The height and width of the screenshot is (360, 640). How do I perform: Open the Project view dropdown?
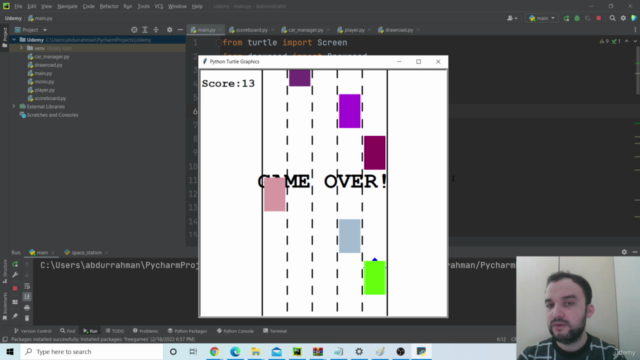(x=31, y=30)
